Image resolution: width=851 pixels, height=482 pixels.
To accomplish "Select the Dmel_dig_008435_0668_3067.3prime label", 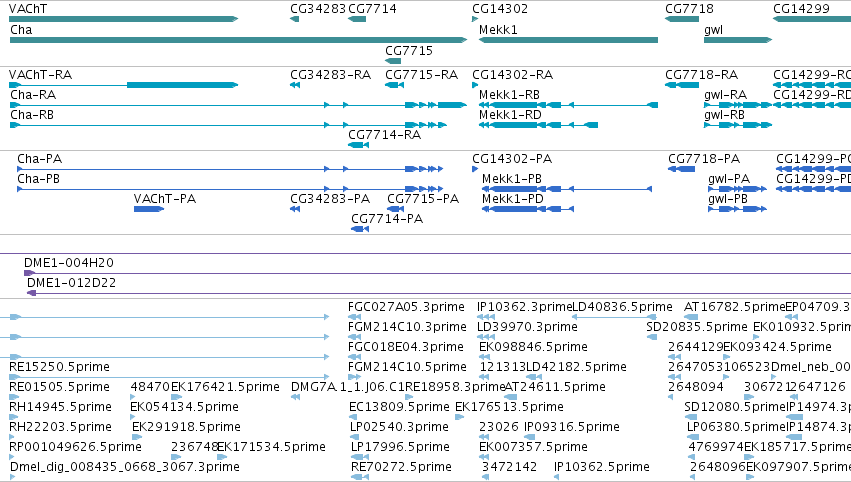I will pos(125,467).
